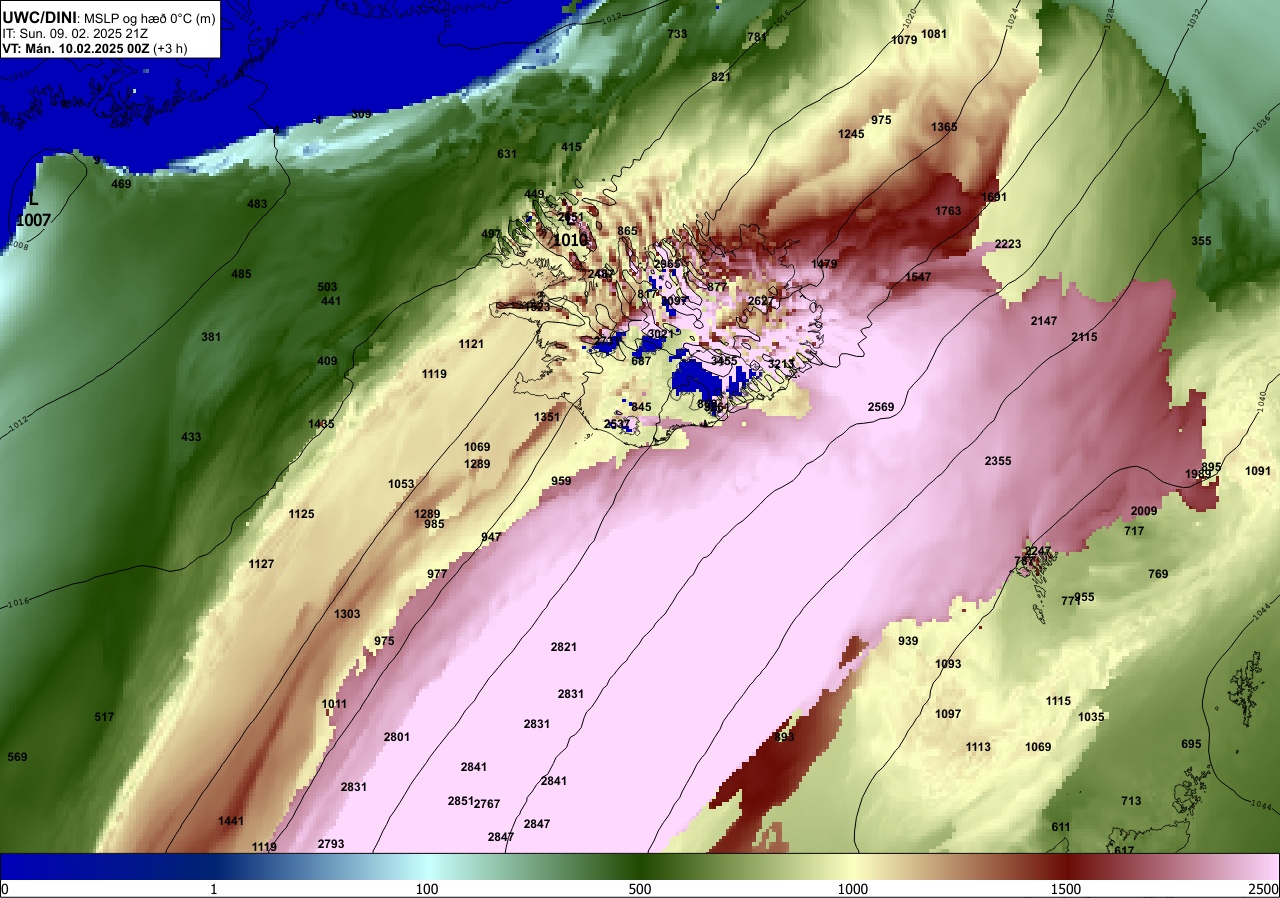Click the 2147 height value
This screenshot has height=898, width=1280.
[1044, 321]
